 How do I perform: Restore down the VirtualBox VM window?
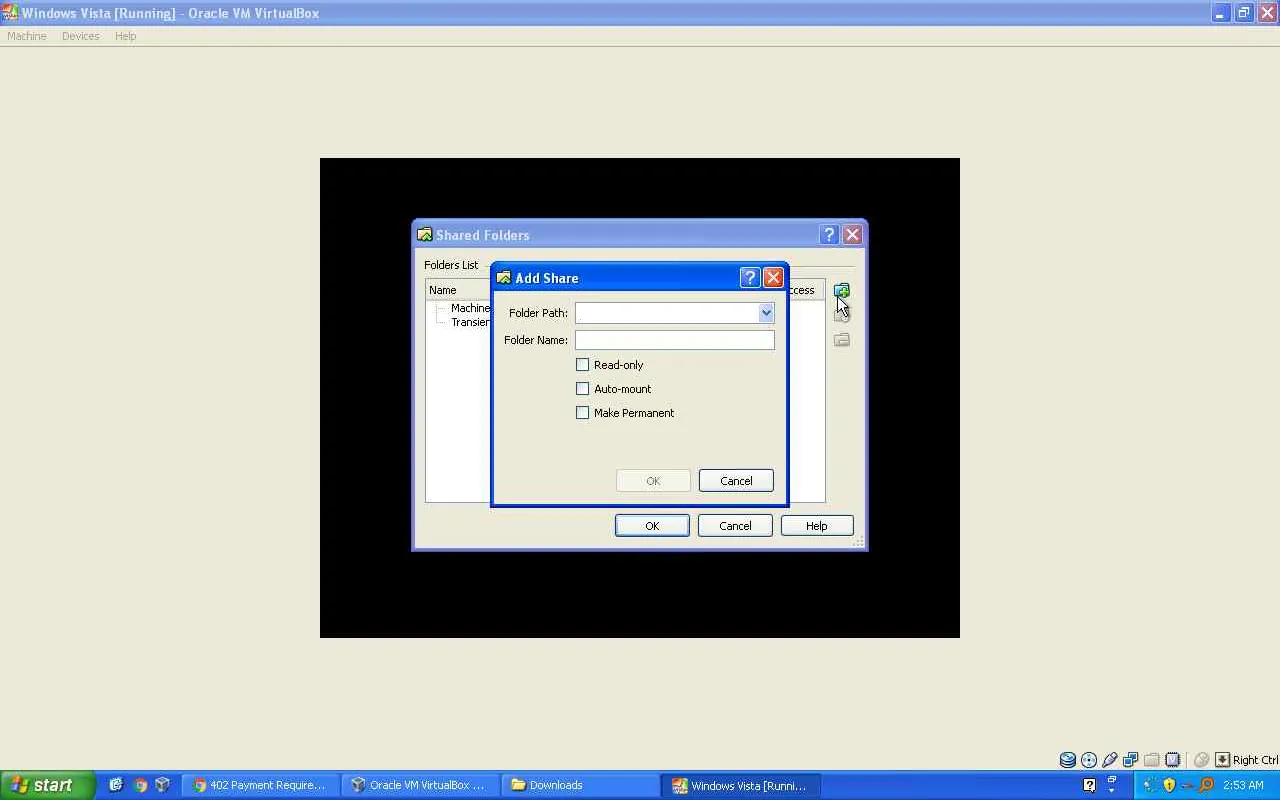[1243, 13]
